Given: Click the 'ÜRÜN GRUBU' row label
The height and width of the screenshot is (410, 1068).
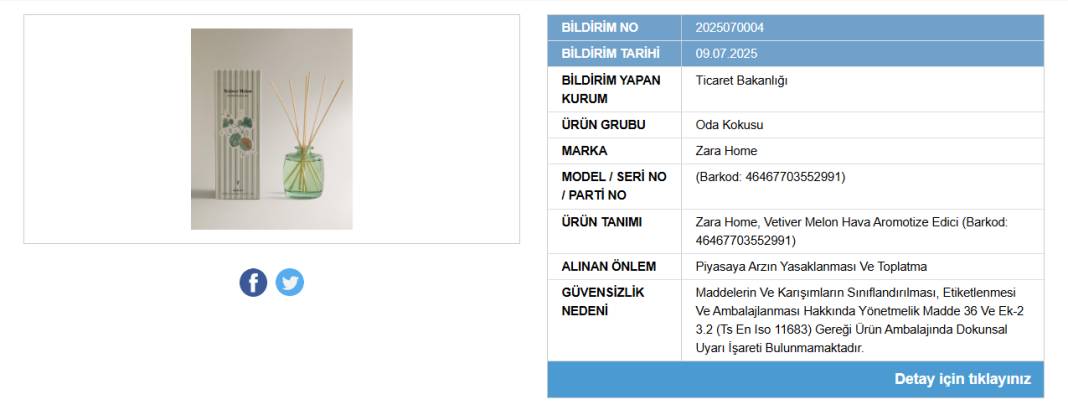Looking at the screenshot, I should 603,125.
